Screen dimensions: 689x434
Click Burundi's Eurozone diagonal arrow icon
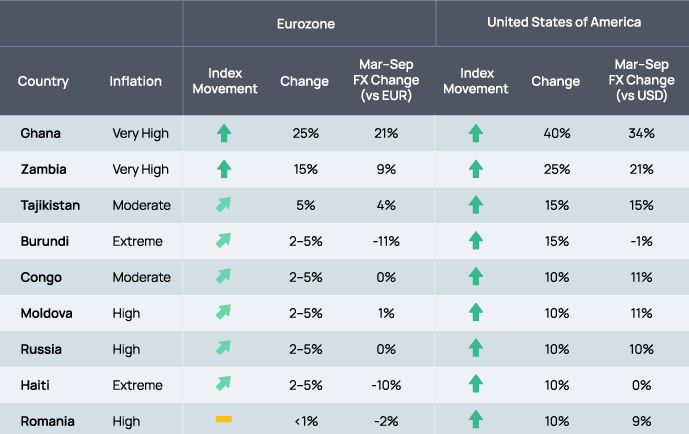click(x=224, y=241)
